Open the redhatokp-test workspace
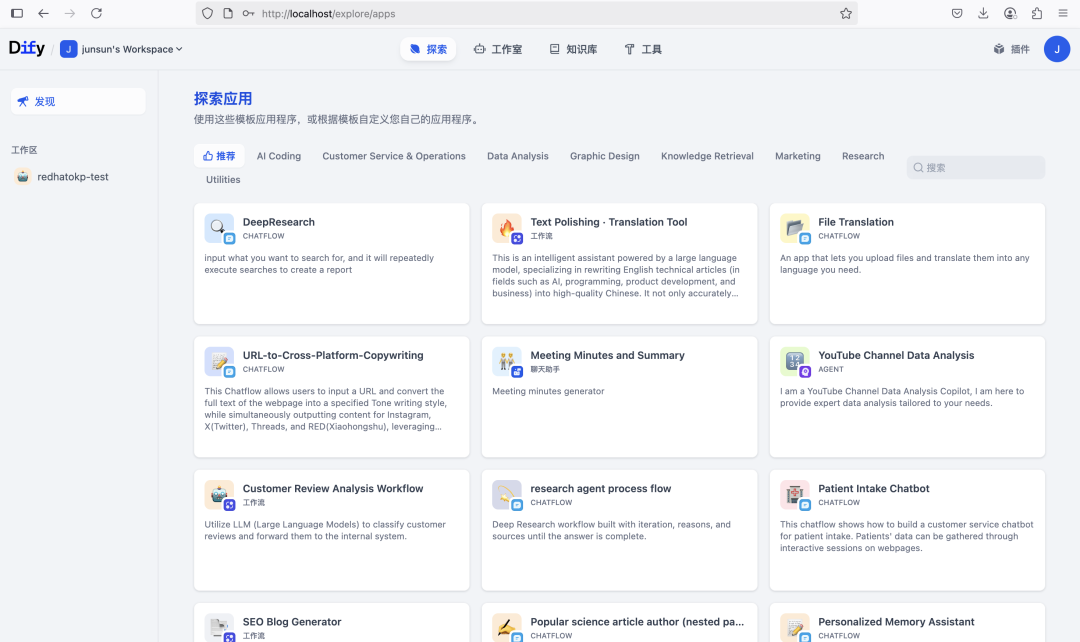The height and width of the screenshot is (642, 1080). pyautogui.click(x=70, y=176)
